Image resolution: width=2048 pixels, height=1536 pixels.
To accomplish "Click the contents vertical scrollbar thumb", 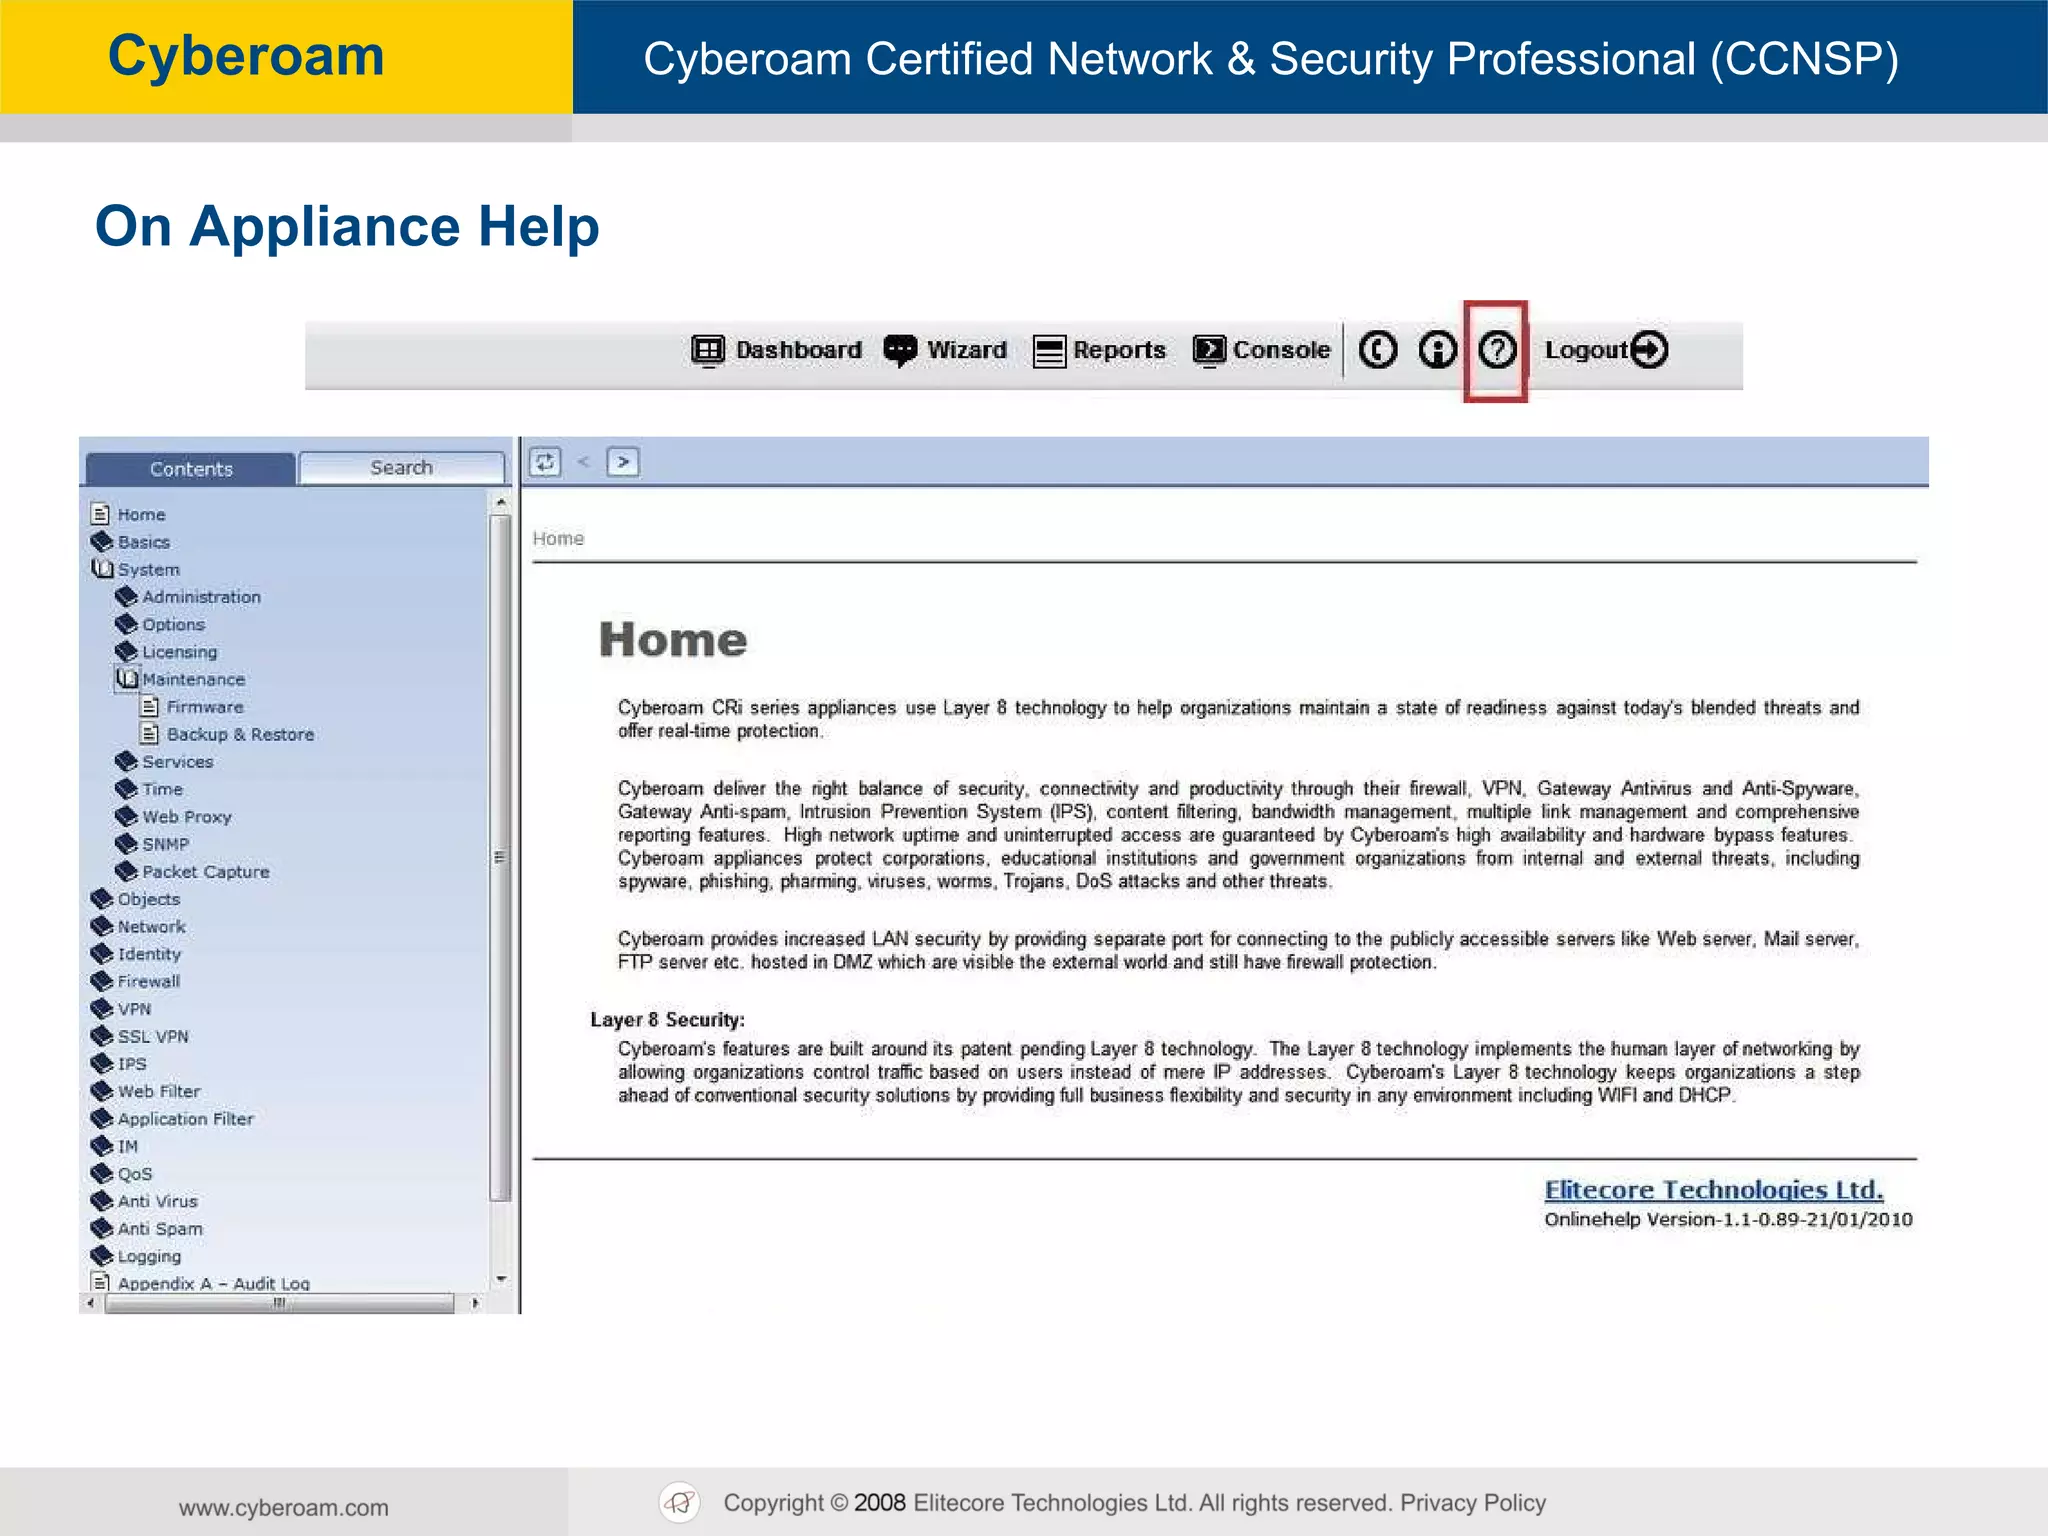I will click(x=501, y=857).
